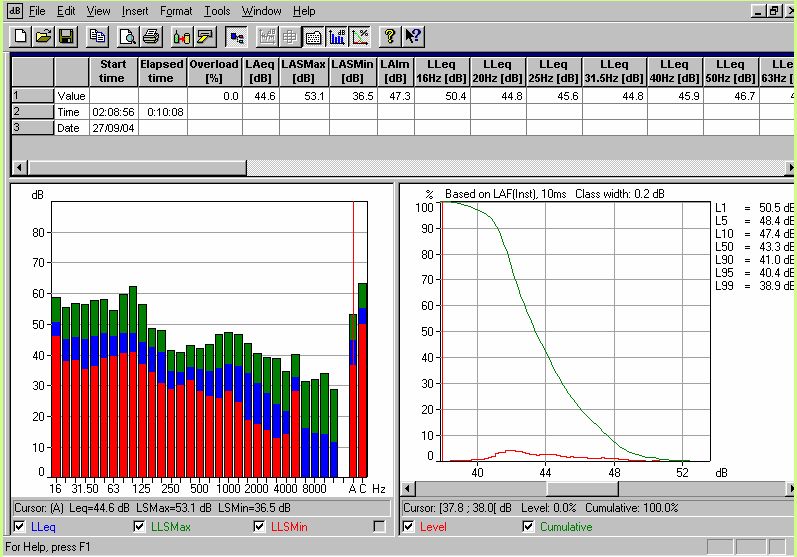The height and width of the screenshot is (557, 797).
Task: Click the '36.5' LASMin value cell
Action: 353,96
